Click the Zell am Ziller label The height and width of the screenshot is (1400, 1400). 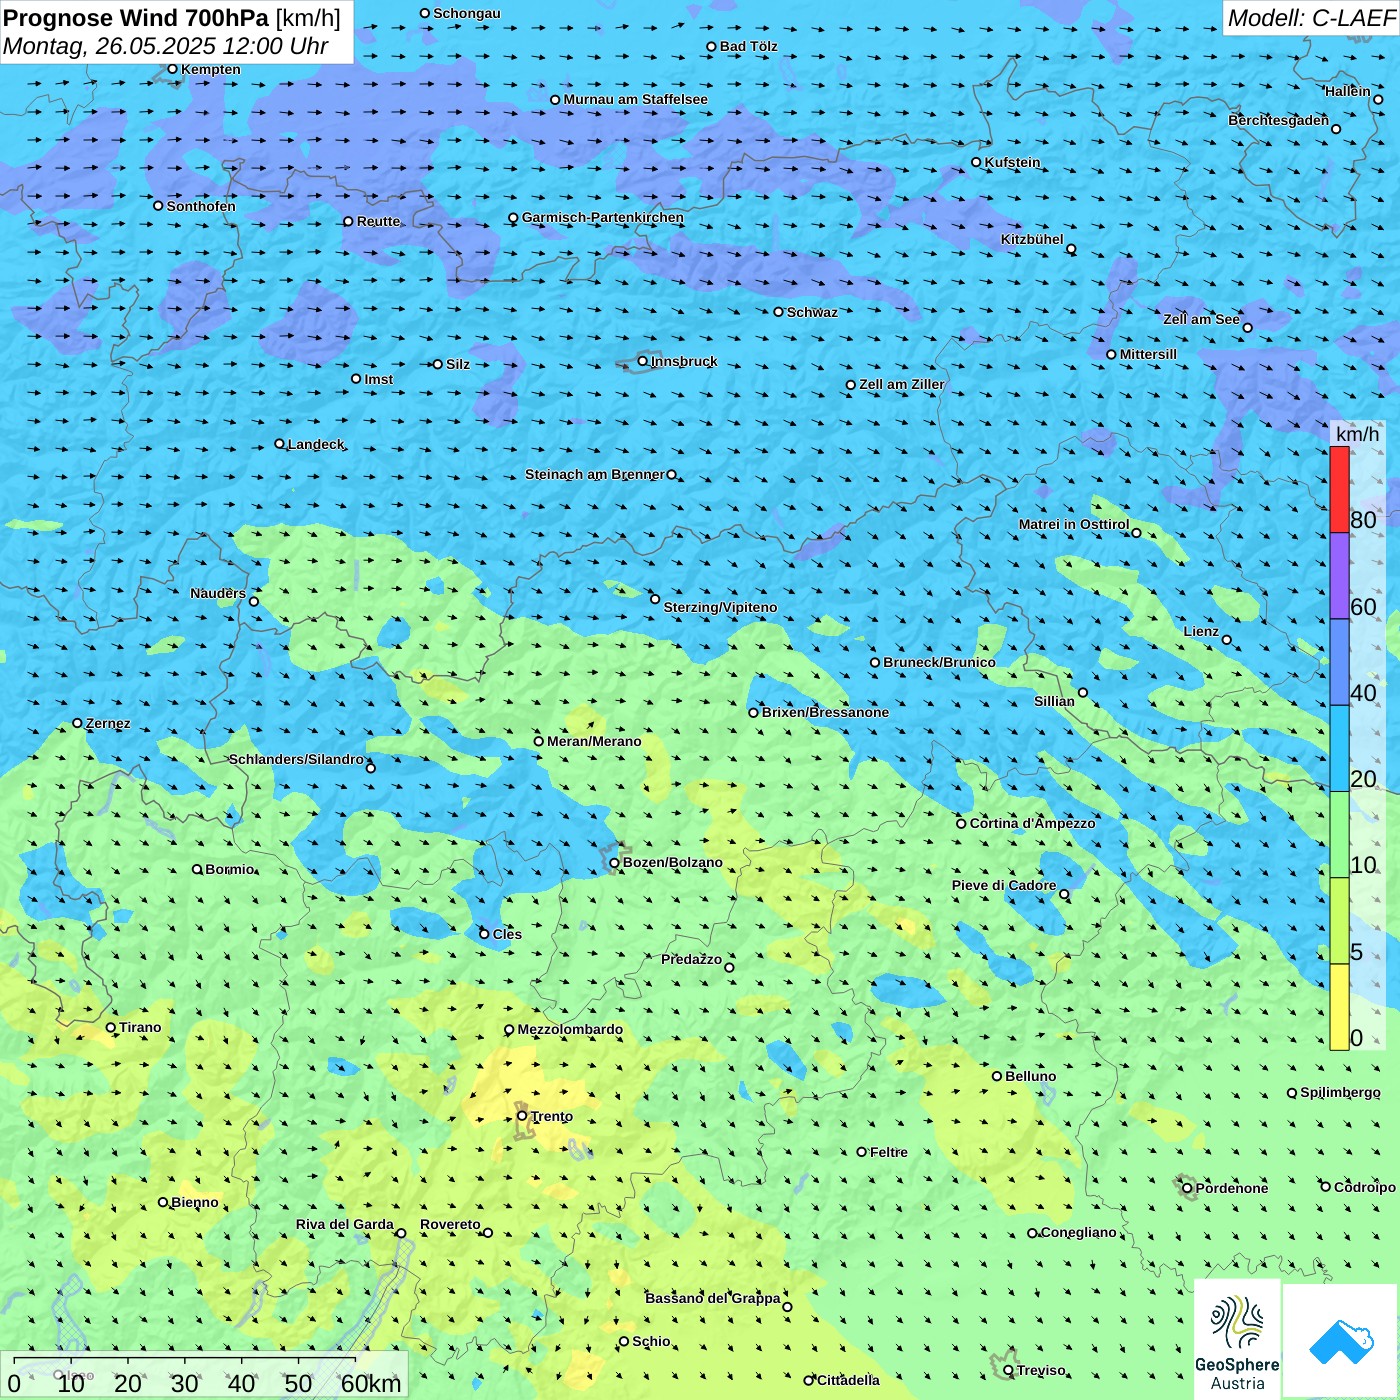[901, 384]
